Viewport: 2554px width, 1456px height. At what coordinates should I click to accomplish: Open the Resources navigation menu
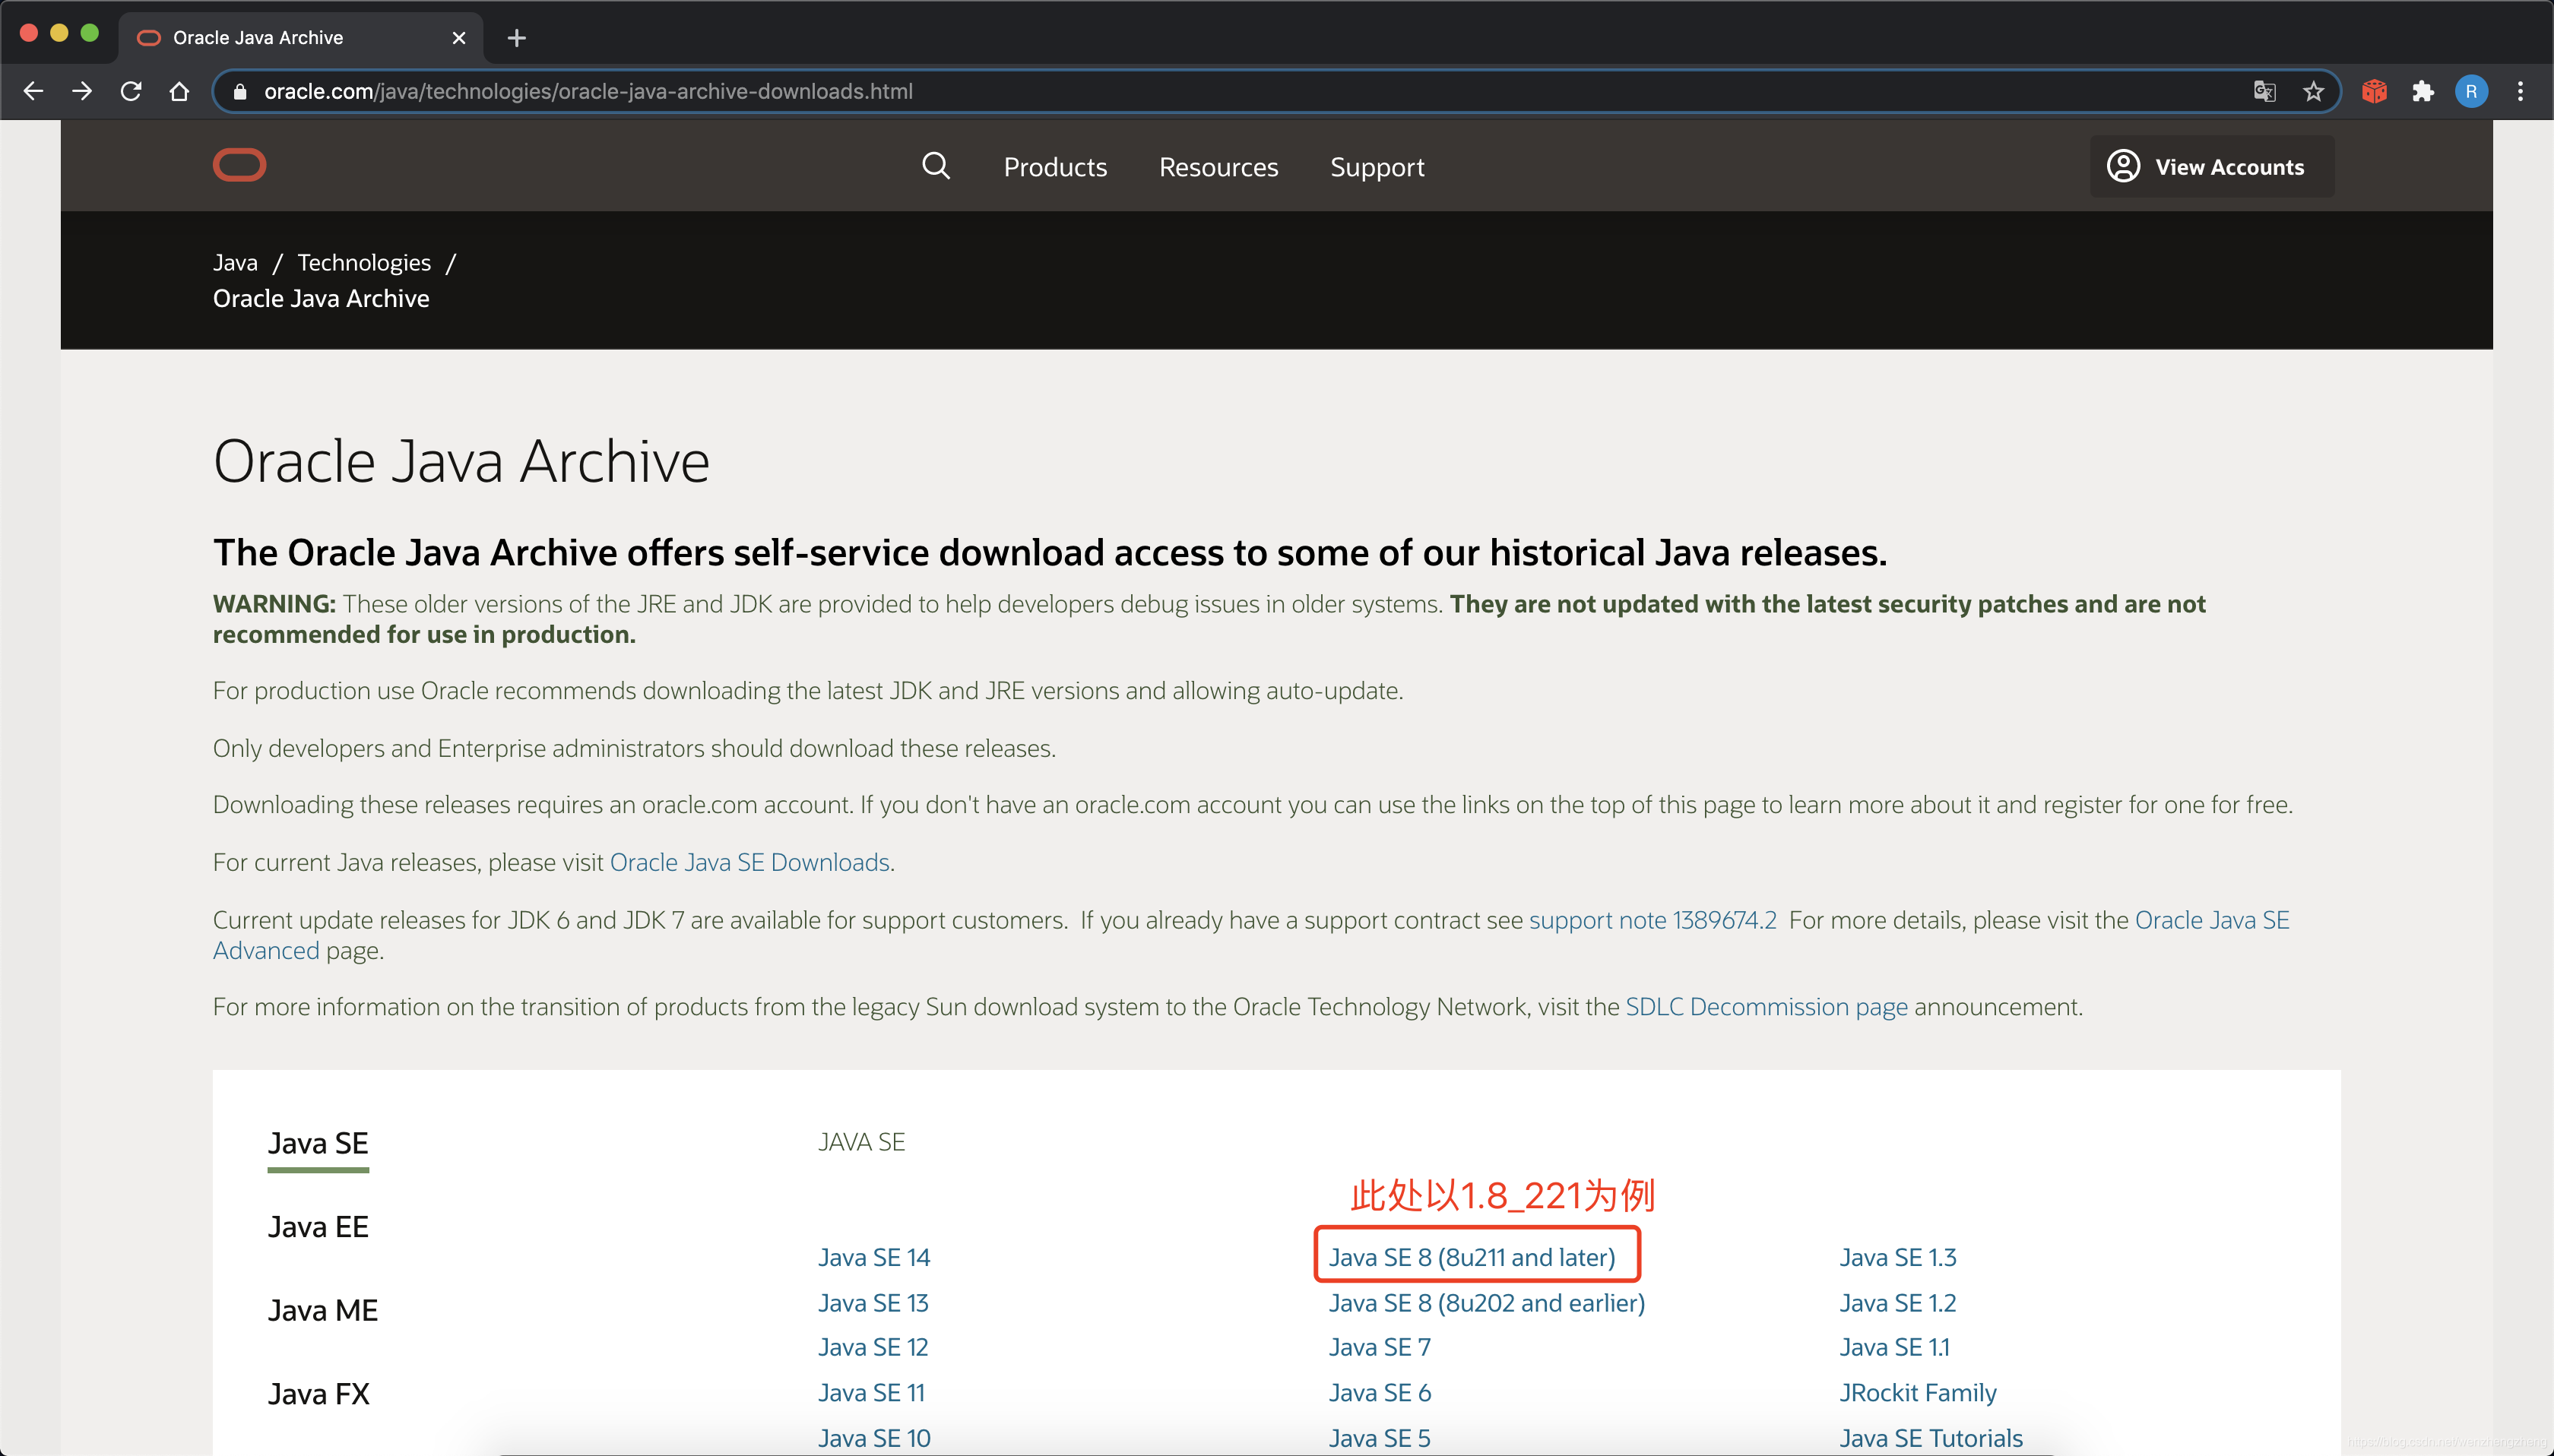coord(1218,166)
